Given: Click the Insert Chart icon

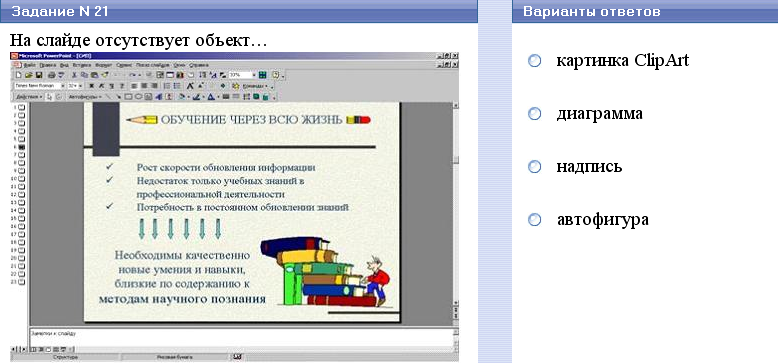Looking at the screenshot, I should point(180,75).
